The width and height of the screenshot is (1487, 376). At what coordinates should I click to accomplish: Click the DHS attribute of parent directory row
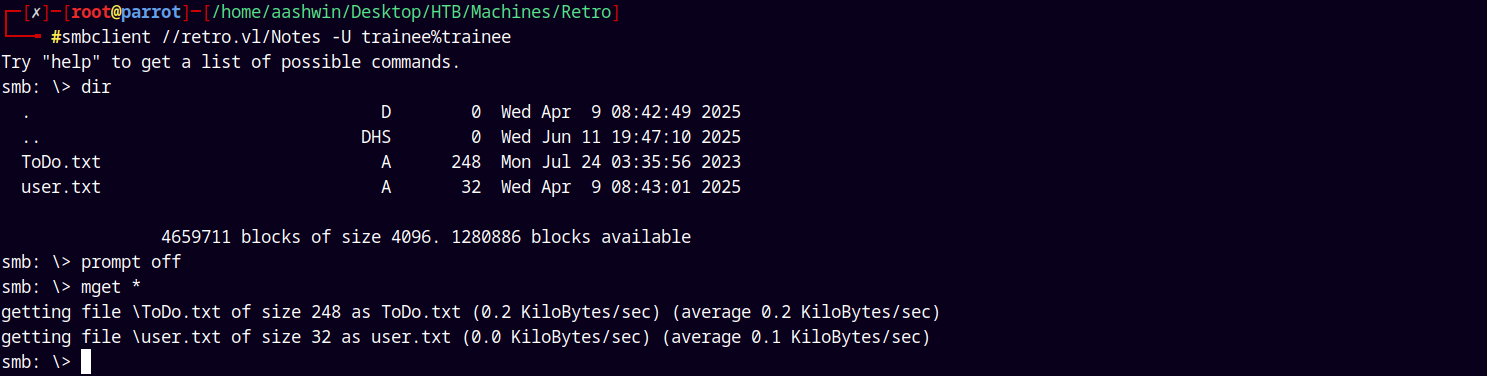[x=376, y=137]
